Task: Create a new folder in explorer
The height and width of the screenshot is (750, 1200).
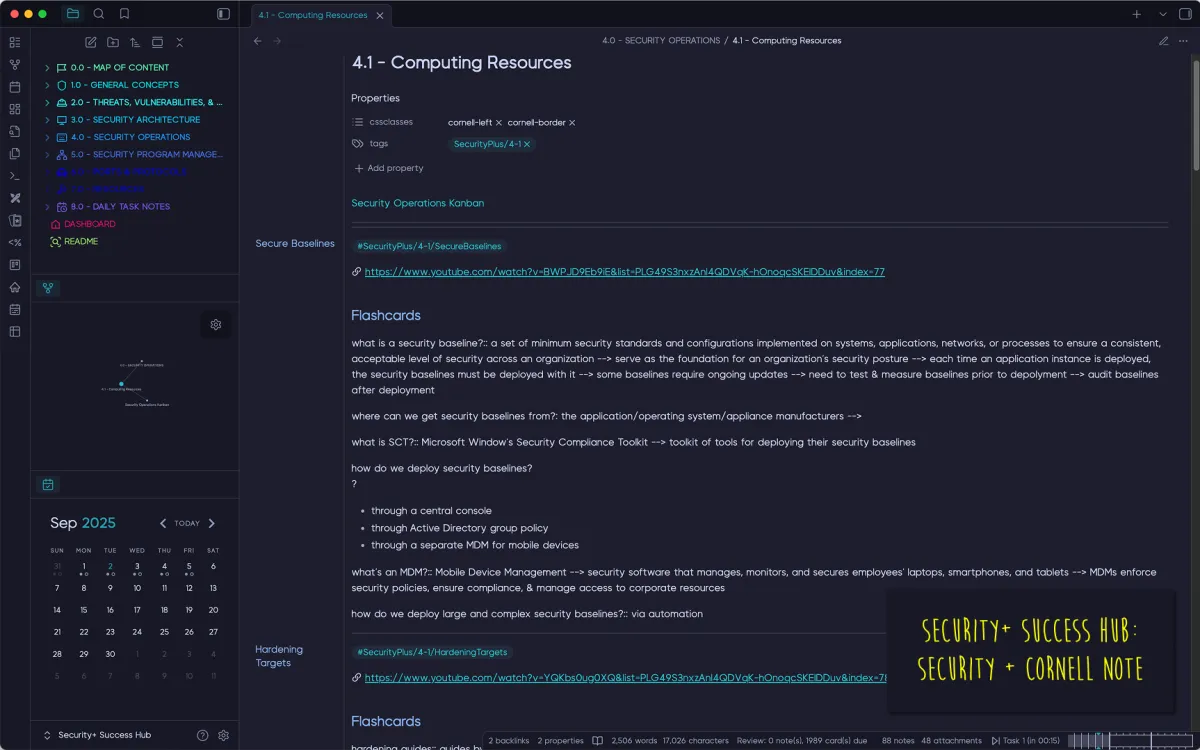Action: coord(113,42)
